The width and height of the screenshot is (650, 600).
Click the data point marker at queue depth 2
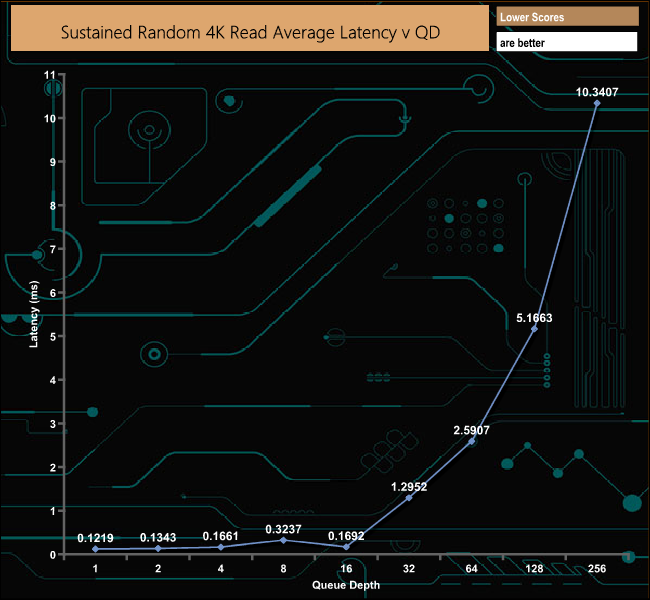point(158,549)
